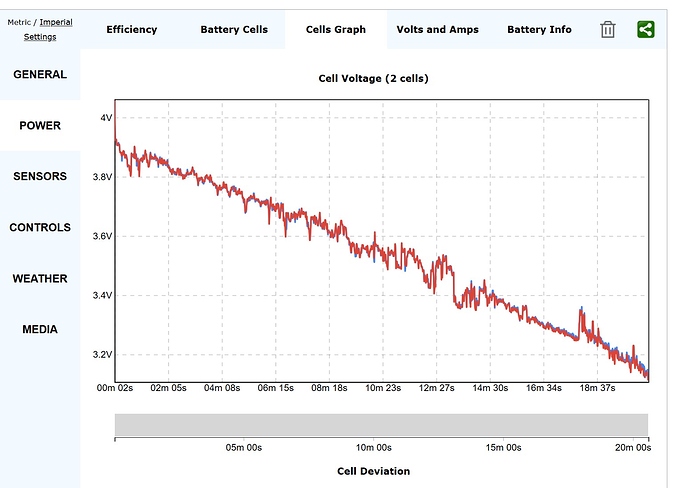The image size is (690, 488).
Task: Switch to the Battery Info tab
Action: click(539, 29)
